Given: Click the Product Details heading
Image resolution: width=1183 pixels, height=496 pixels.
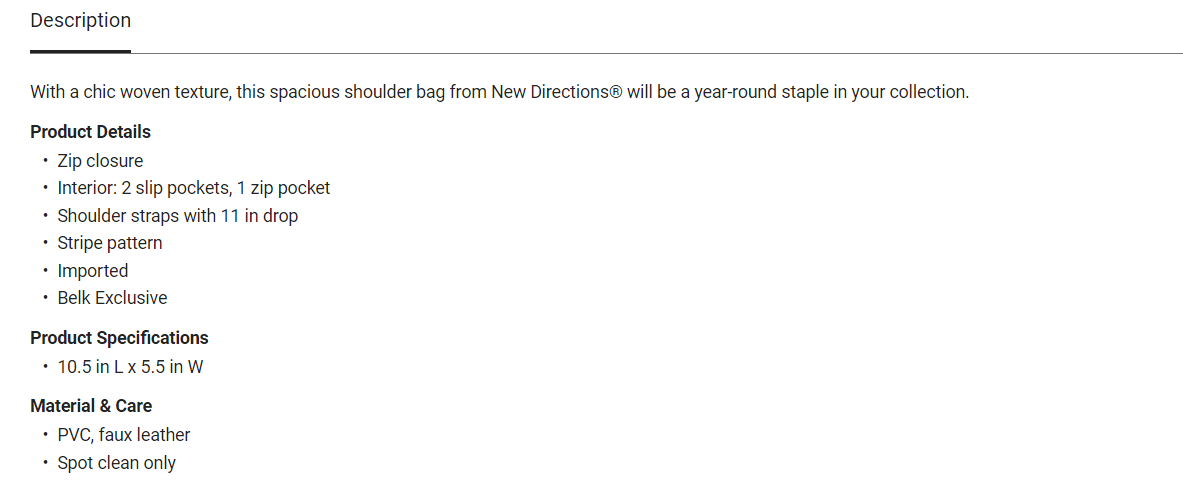Looking at the screenshot, I should 90,132.
